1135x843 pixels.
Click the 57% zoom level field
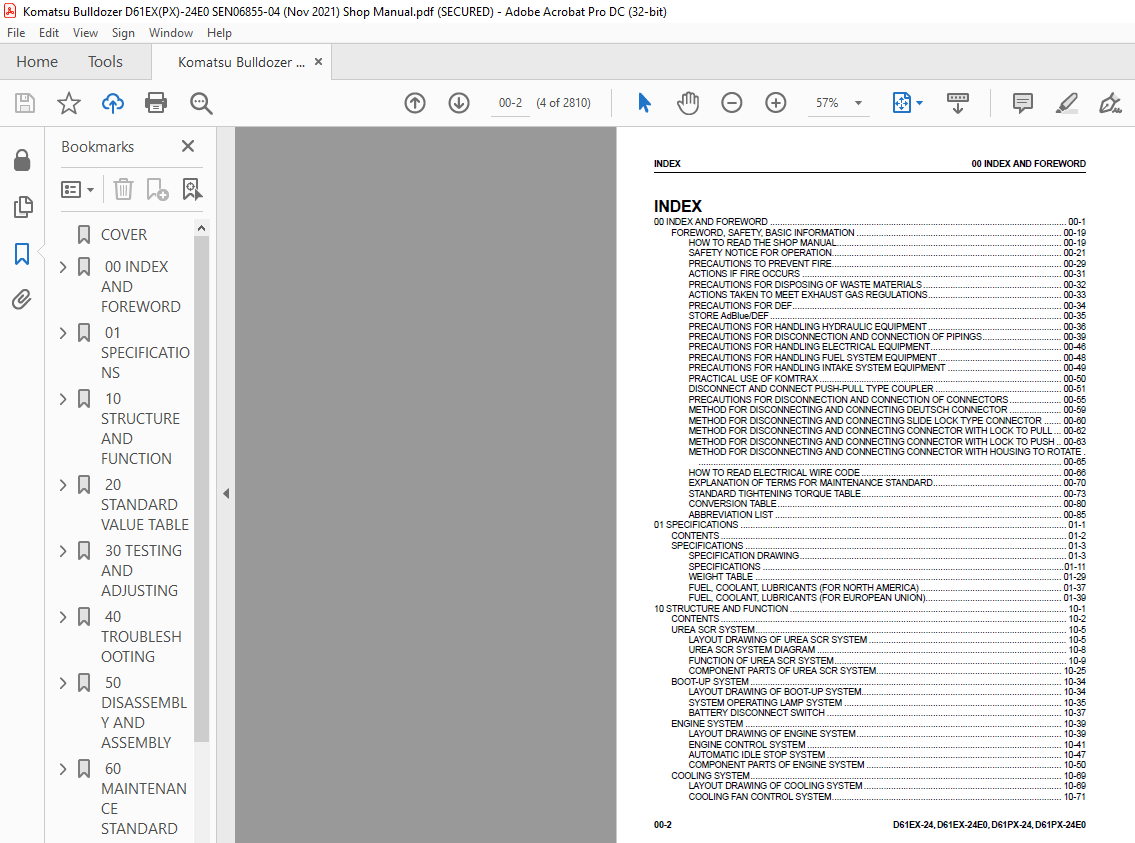pos(827,103)
